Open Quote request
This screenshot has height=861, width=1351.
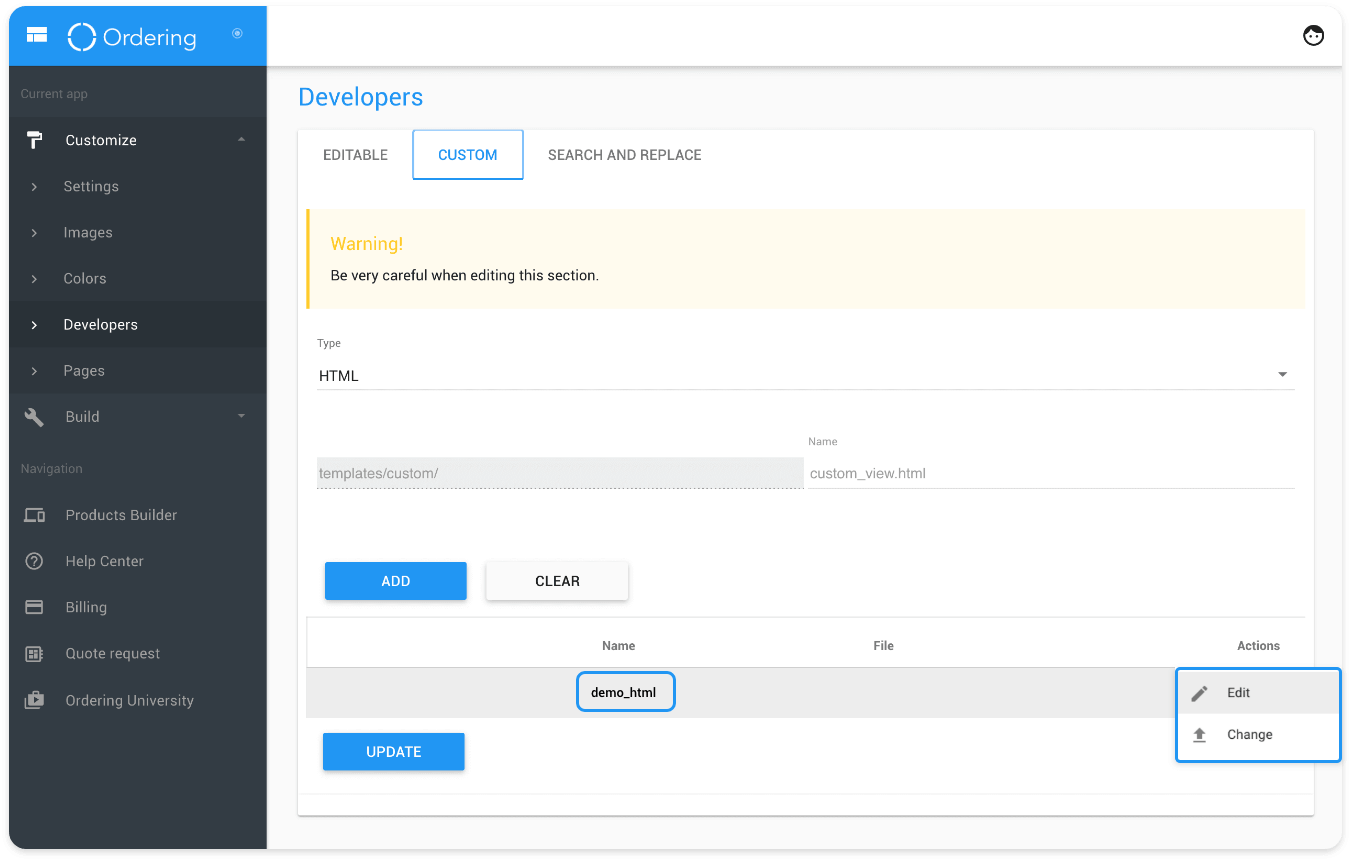(113, 653)
